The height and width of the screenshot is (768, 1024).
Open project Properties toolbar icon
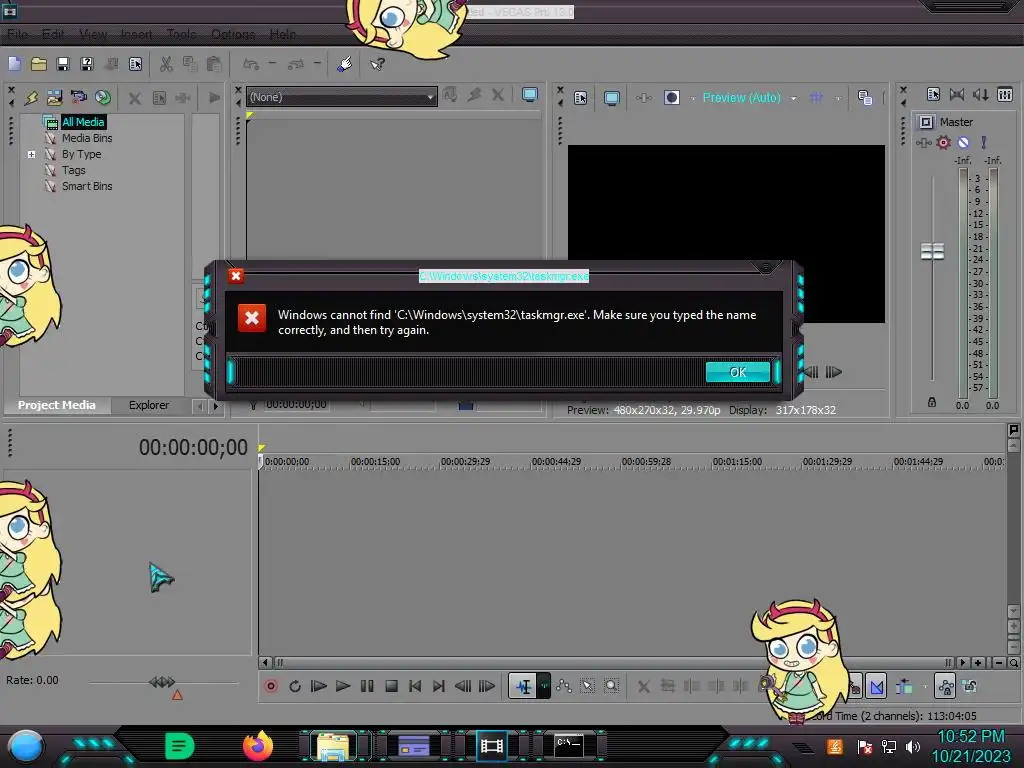click(x=135, y=64)
